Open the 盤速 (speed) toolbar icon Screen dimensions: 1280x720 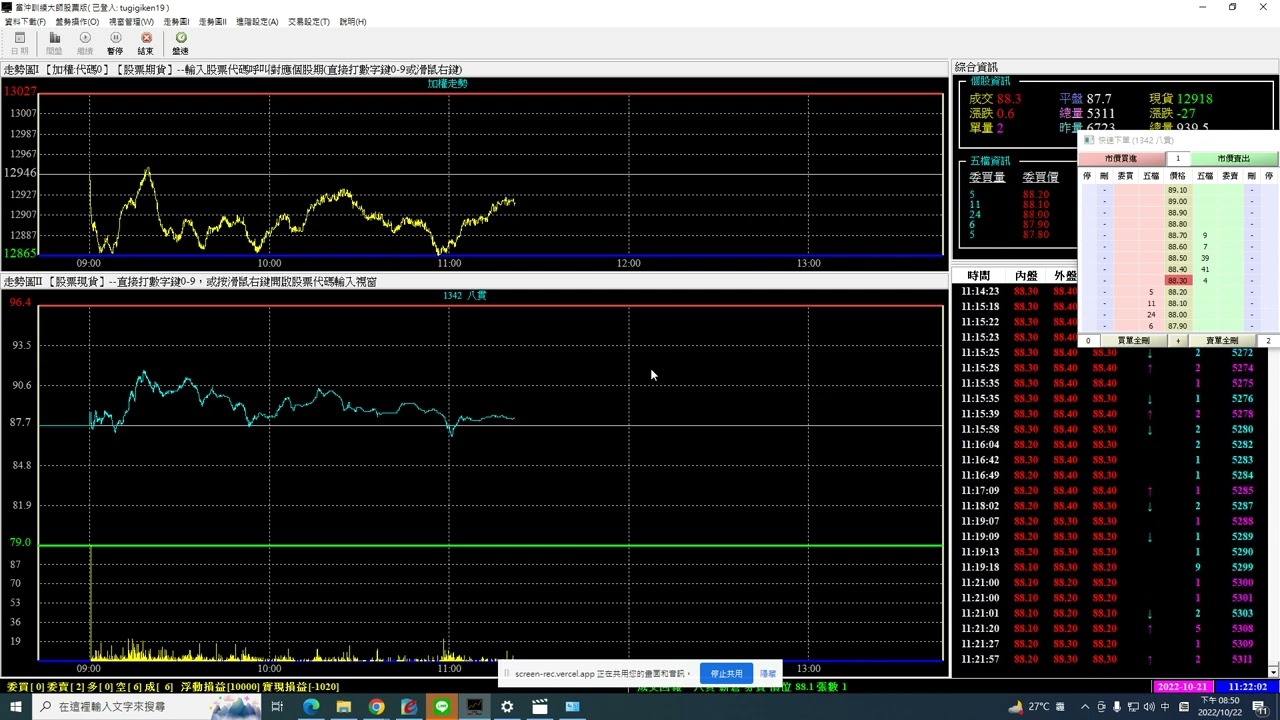(180, 43)
